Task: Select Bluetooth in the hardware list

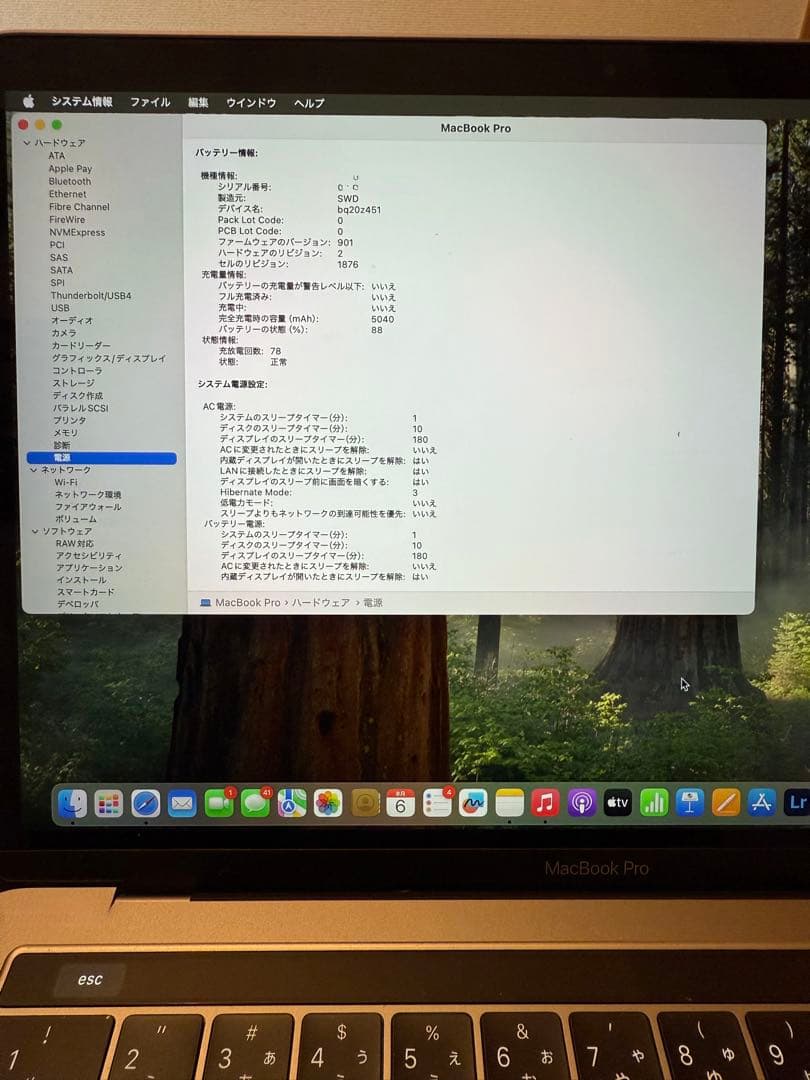Action: click(x=68, y=181)
